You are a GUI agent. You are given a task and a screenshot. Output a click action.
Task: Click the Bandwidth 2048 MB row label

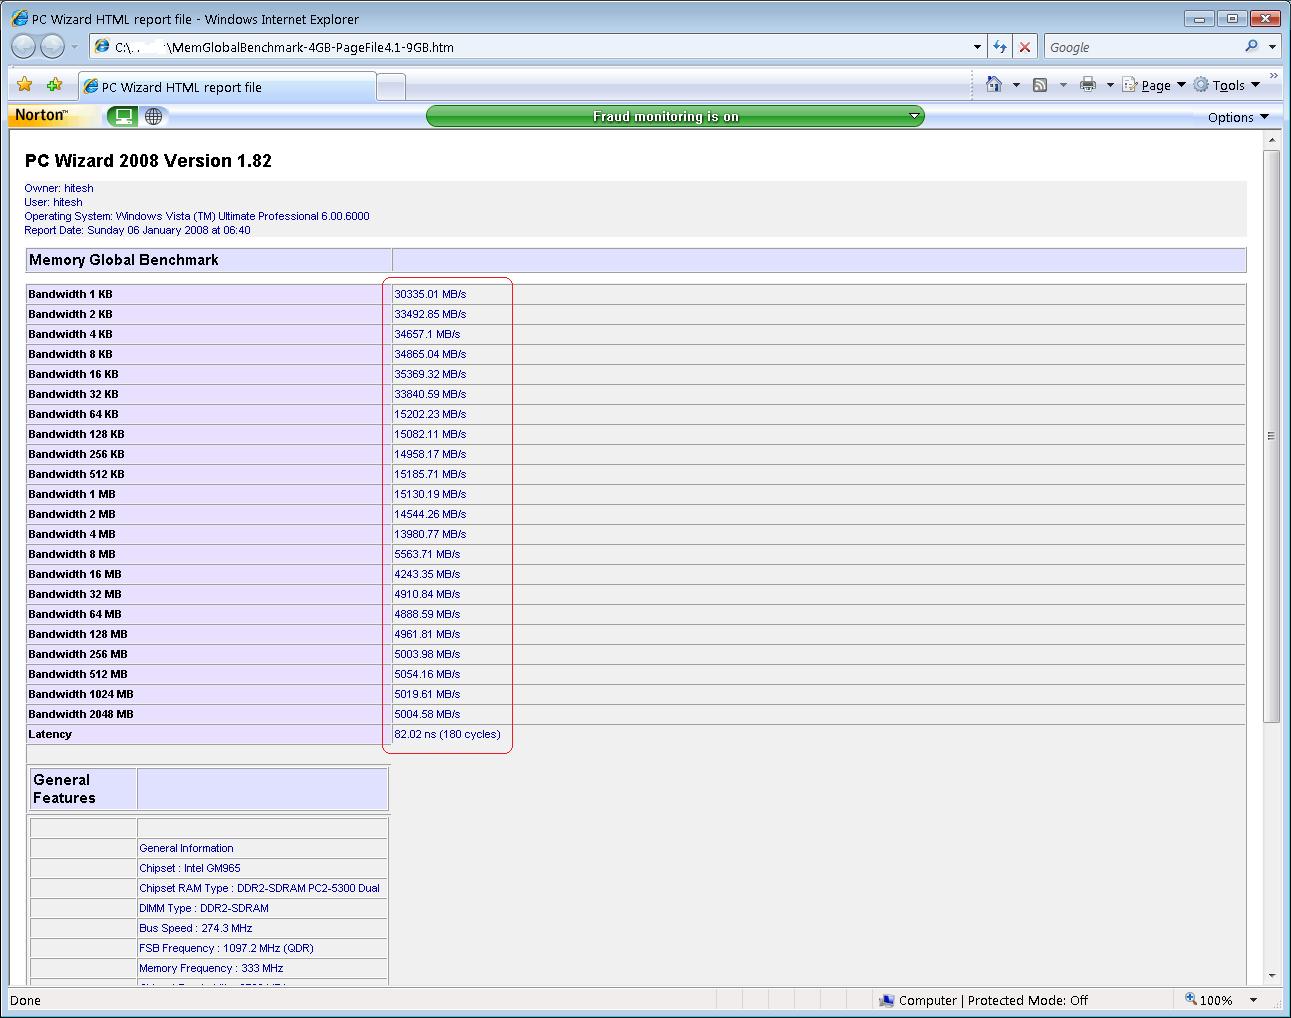pos(80,714)
